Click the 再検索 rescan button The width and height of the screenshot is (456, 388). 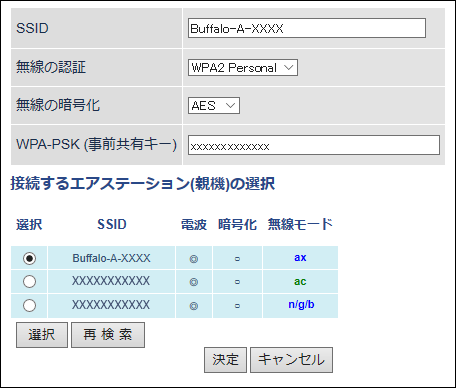tap(108, 335)
